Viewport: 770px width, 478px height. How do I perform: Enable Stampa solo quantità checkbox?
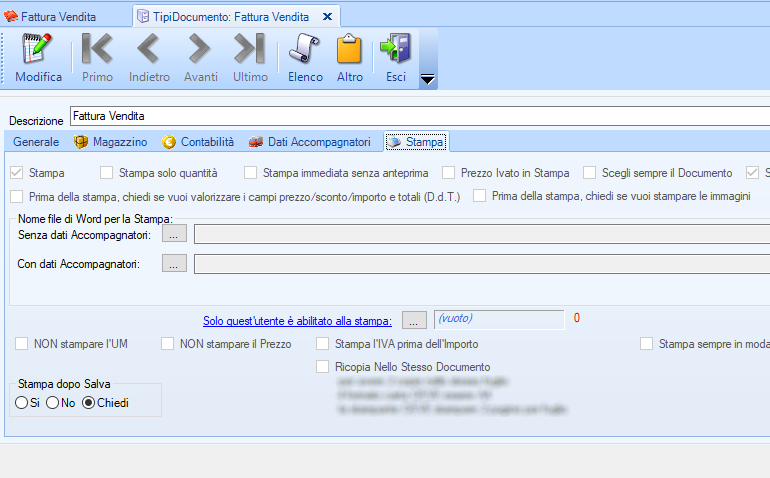tap(107, 173)
